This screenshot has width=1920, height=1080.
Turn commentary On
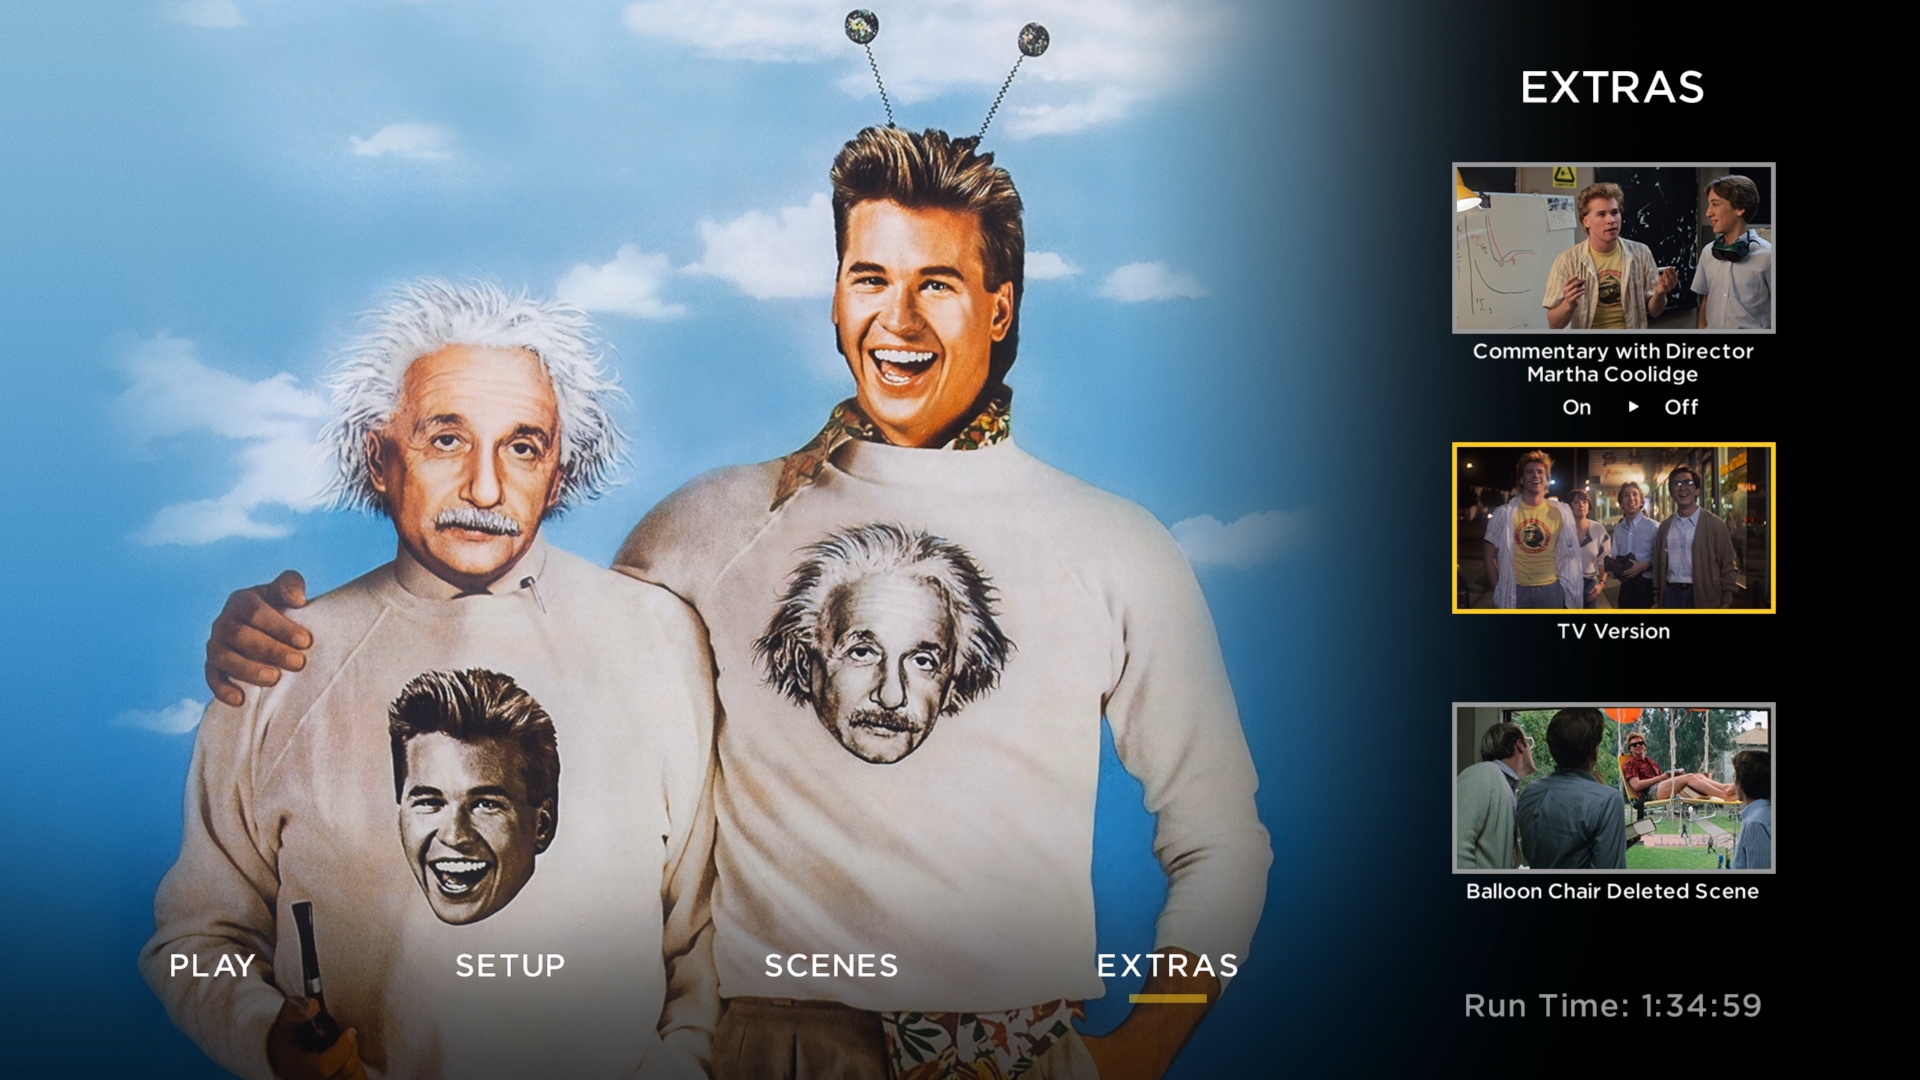(1576, 407)
